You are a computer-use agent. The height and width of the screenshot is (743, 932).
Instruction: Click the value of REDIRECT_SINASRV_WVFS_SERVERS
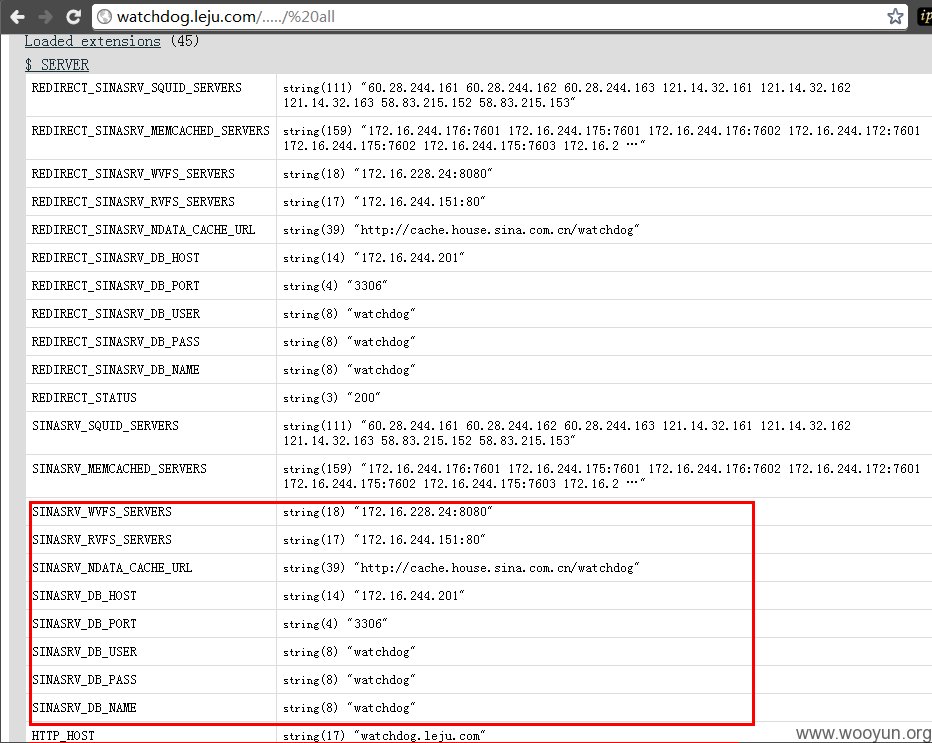pos(388,174)
